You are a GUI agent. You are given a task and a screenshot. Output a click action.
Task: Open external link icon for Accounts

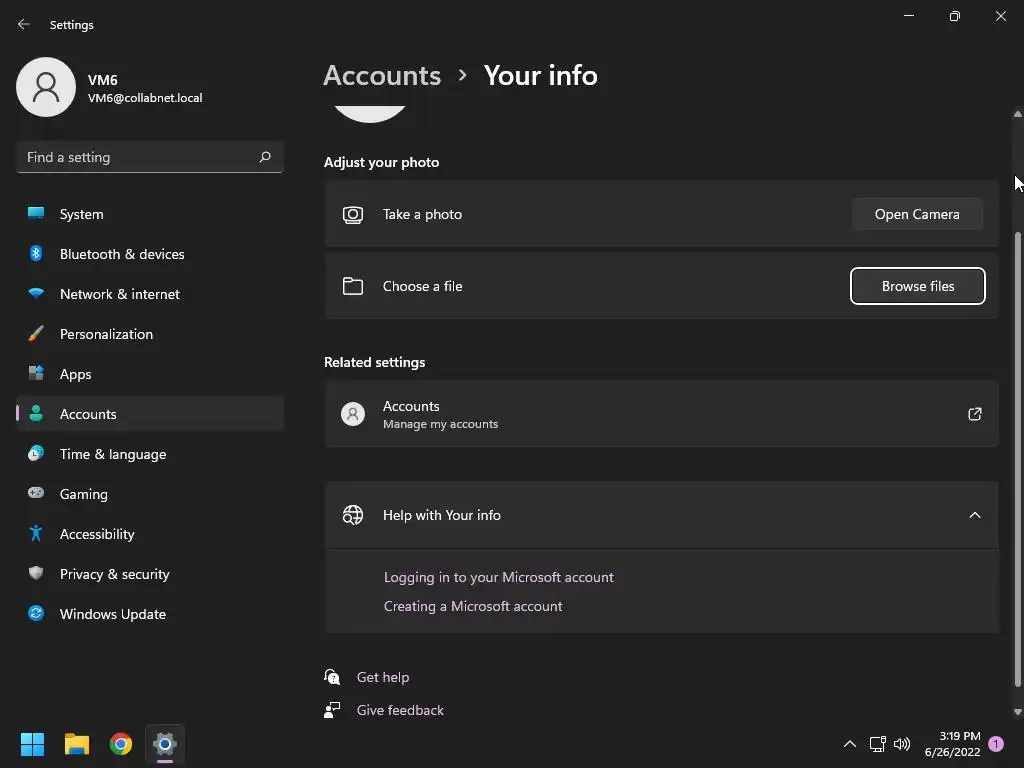click(x=975, y=414)
